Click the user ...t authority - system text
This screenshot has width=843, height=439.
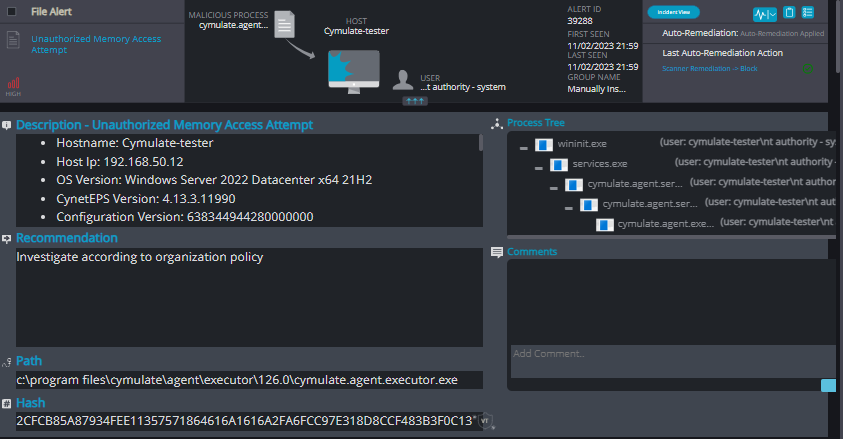(463, 87)
